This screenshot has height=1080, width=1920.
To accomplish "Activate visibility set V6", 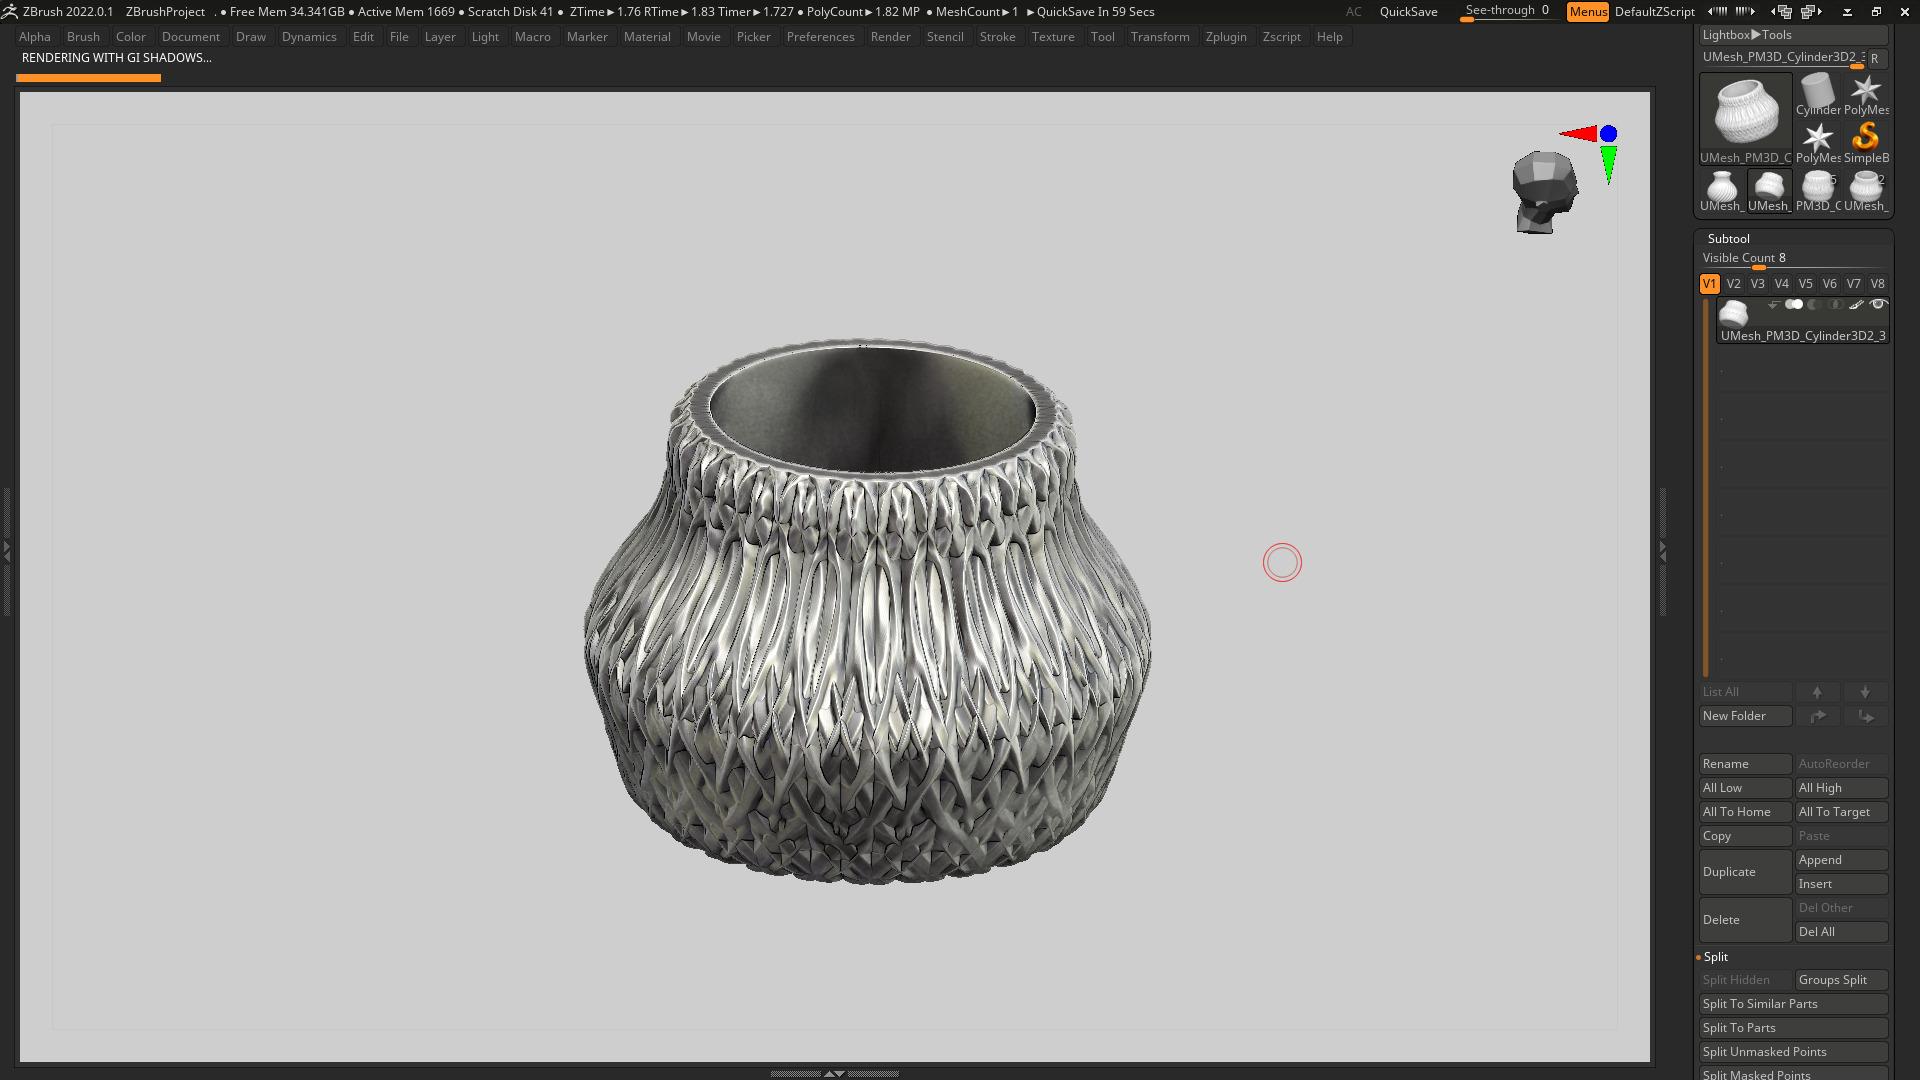I will 1829,284.
